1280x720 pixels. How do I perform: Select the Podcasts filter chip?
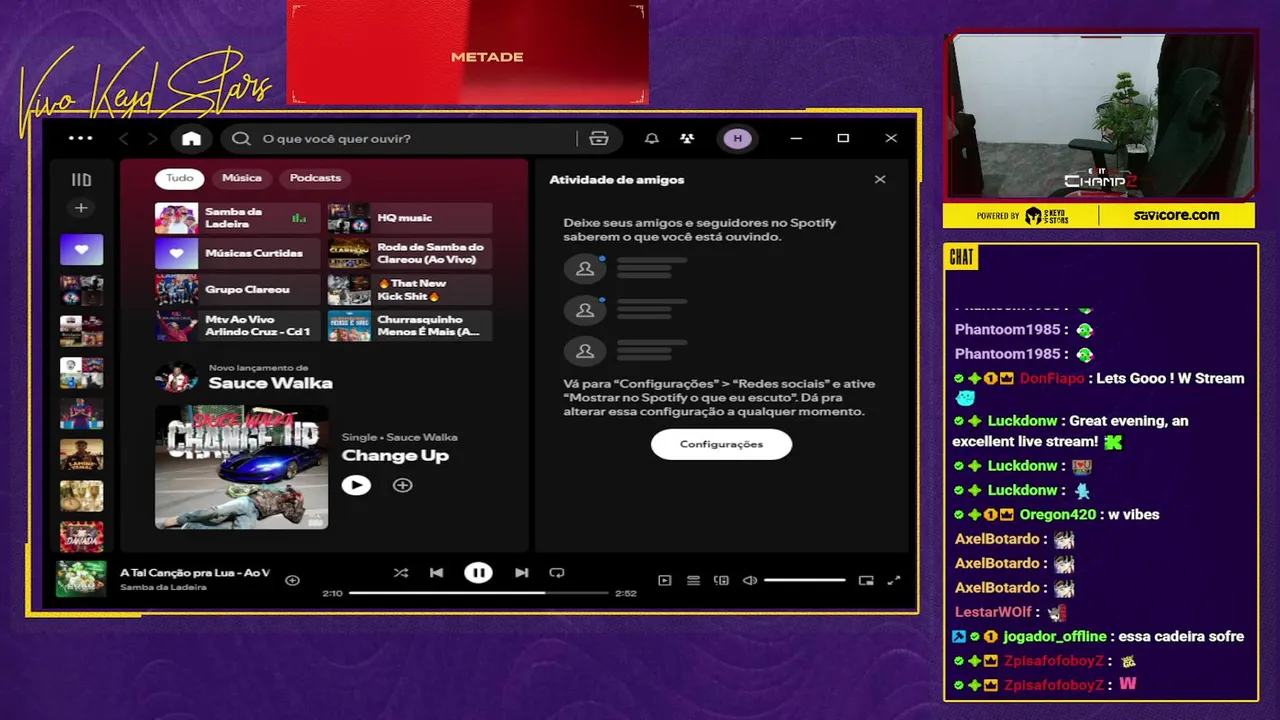315,178
